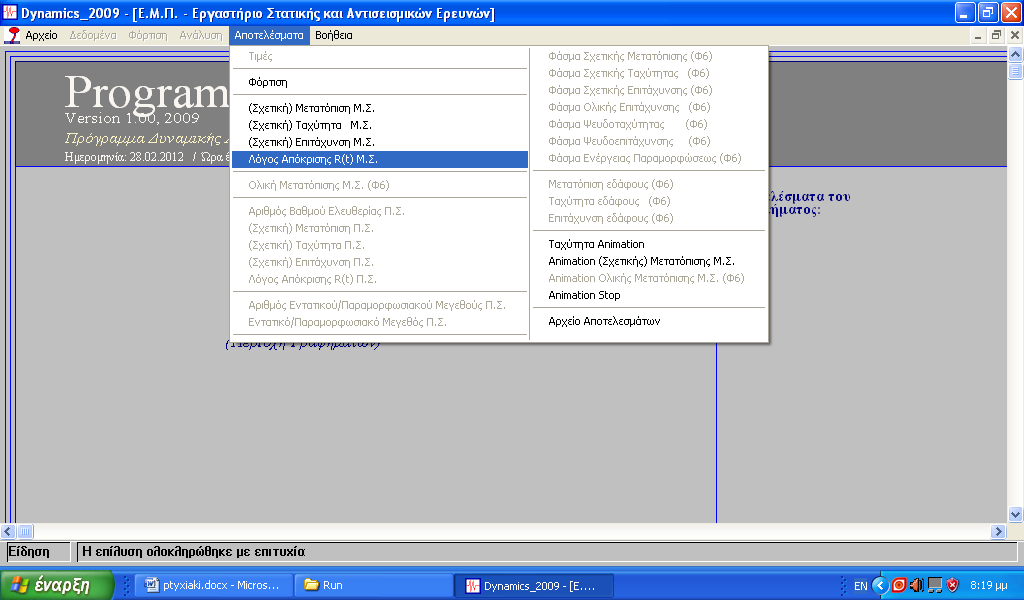
Task: Minimize the Dynamics_2009 main window
Action: (x=965, y=12)
